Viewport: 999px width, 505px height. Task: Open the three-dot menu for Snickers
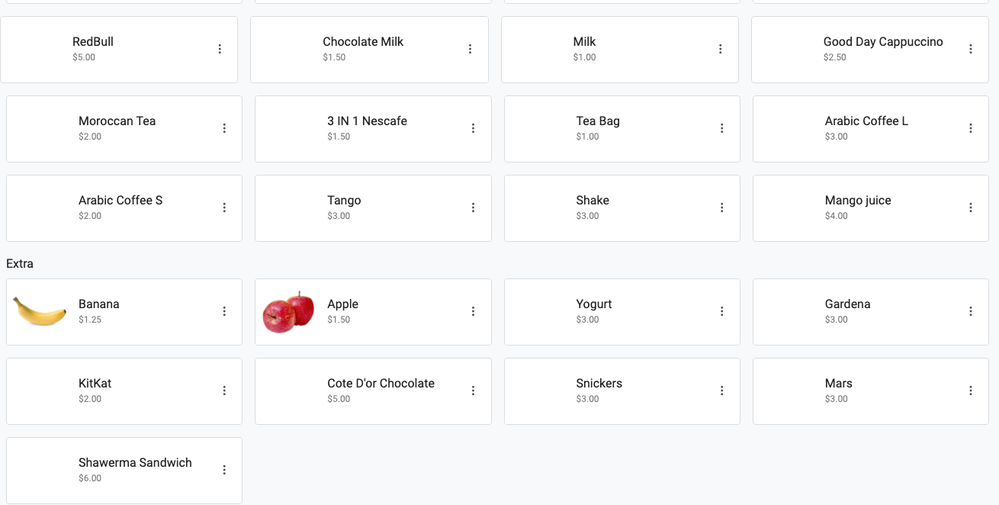722,390
